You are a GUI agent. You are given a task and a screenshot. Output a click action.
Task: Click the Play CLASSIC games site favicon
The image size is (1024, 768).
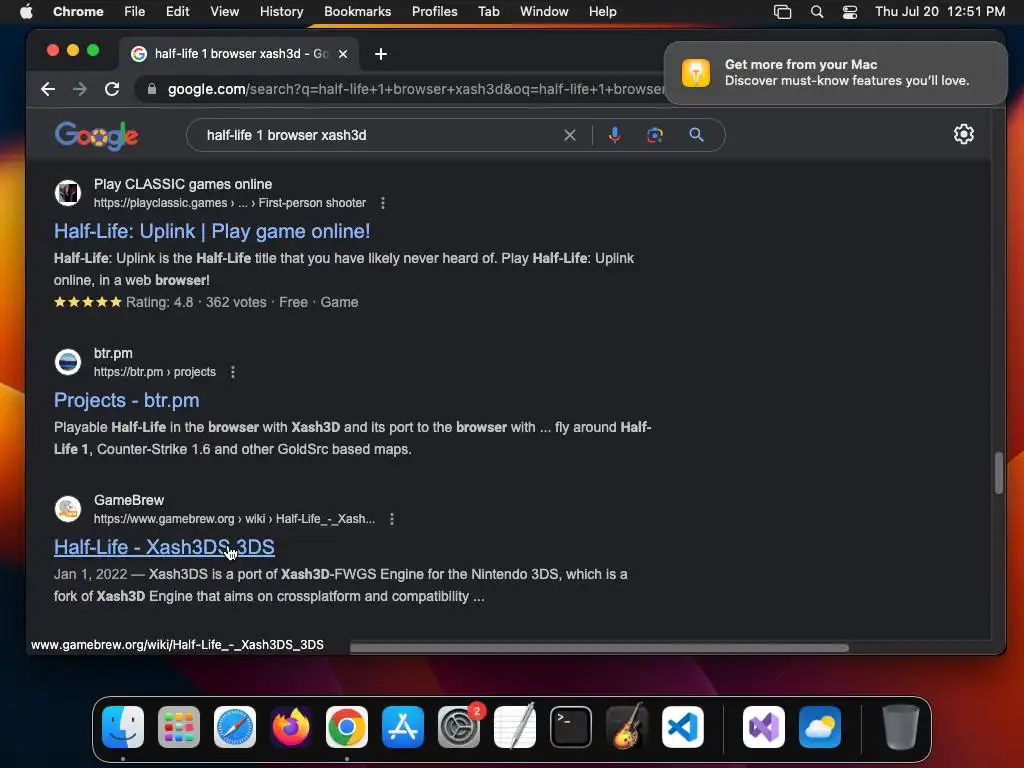coord(68,193)
